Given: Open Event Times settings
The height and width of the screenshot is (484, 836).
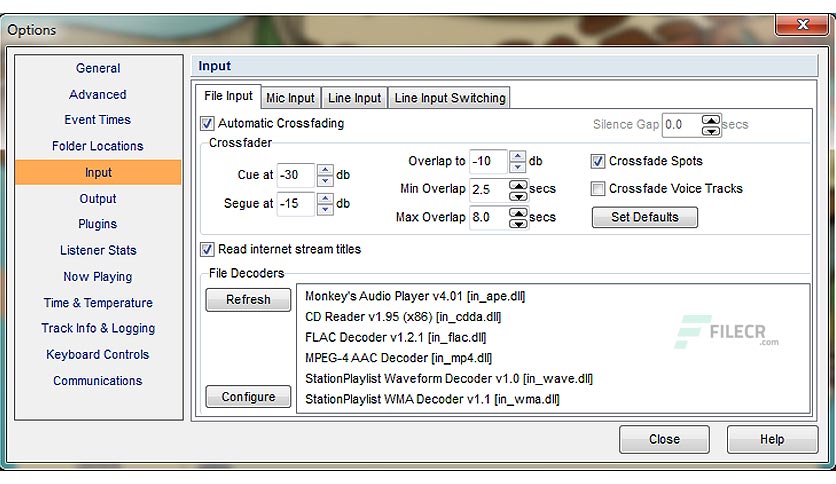Looking at the screenshot, I should pos(98,120).
